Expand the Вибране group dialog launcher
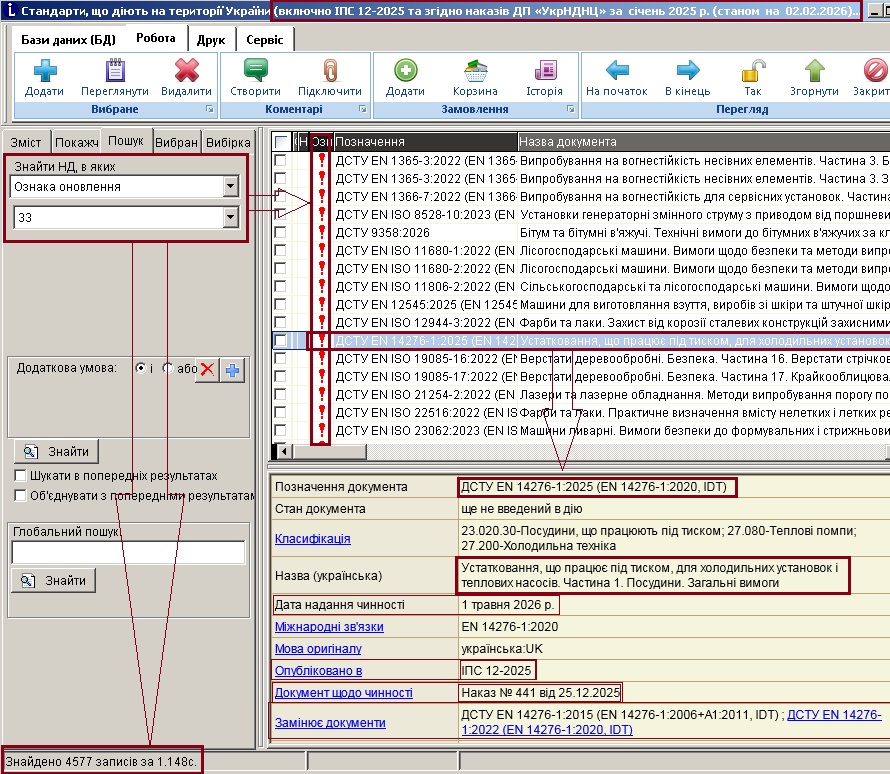Screen dimensions: 890x774 click(209, 109)
